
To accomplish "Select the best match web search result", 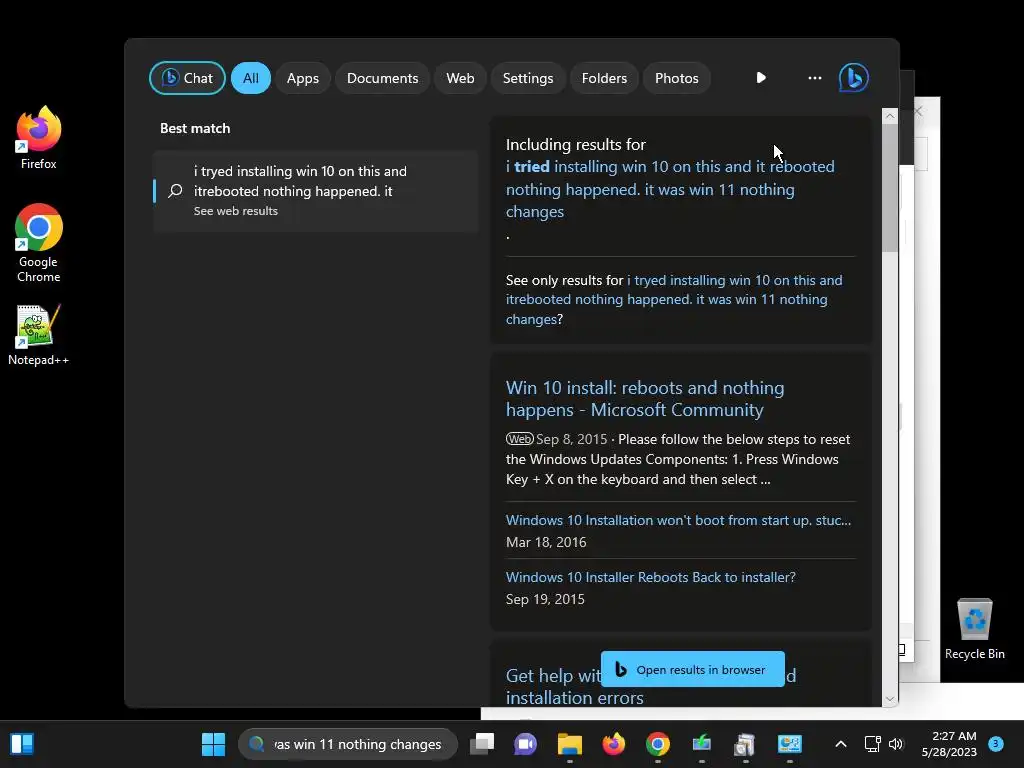I will (x=316, y=191).
